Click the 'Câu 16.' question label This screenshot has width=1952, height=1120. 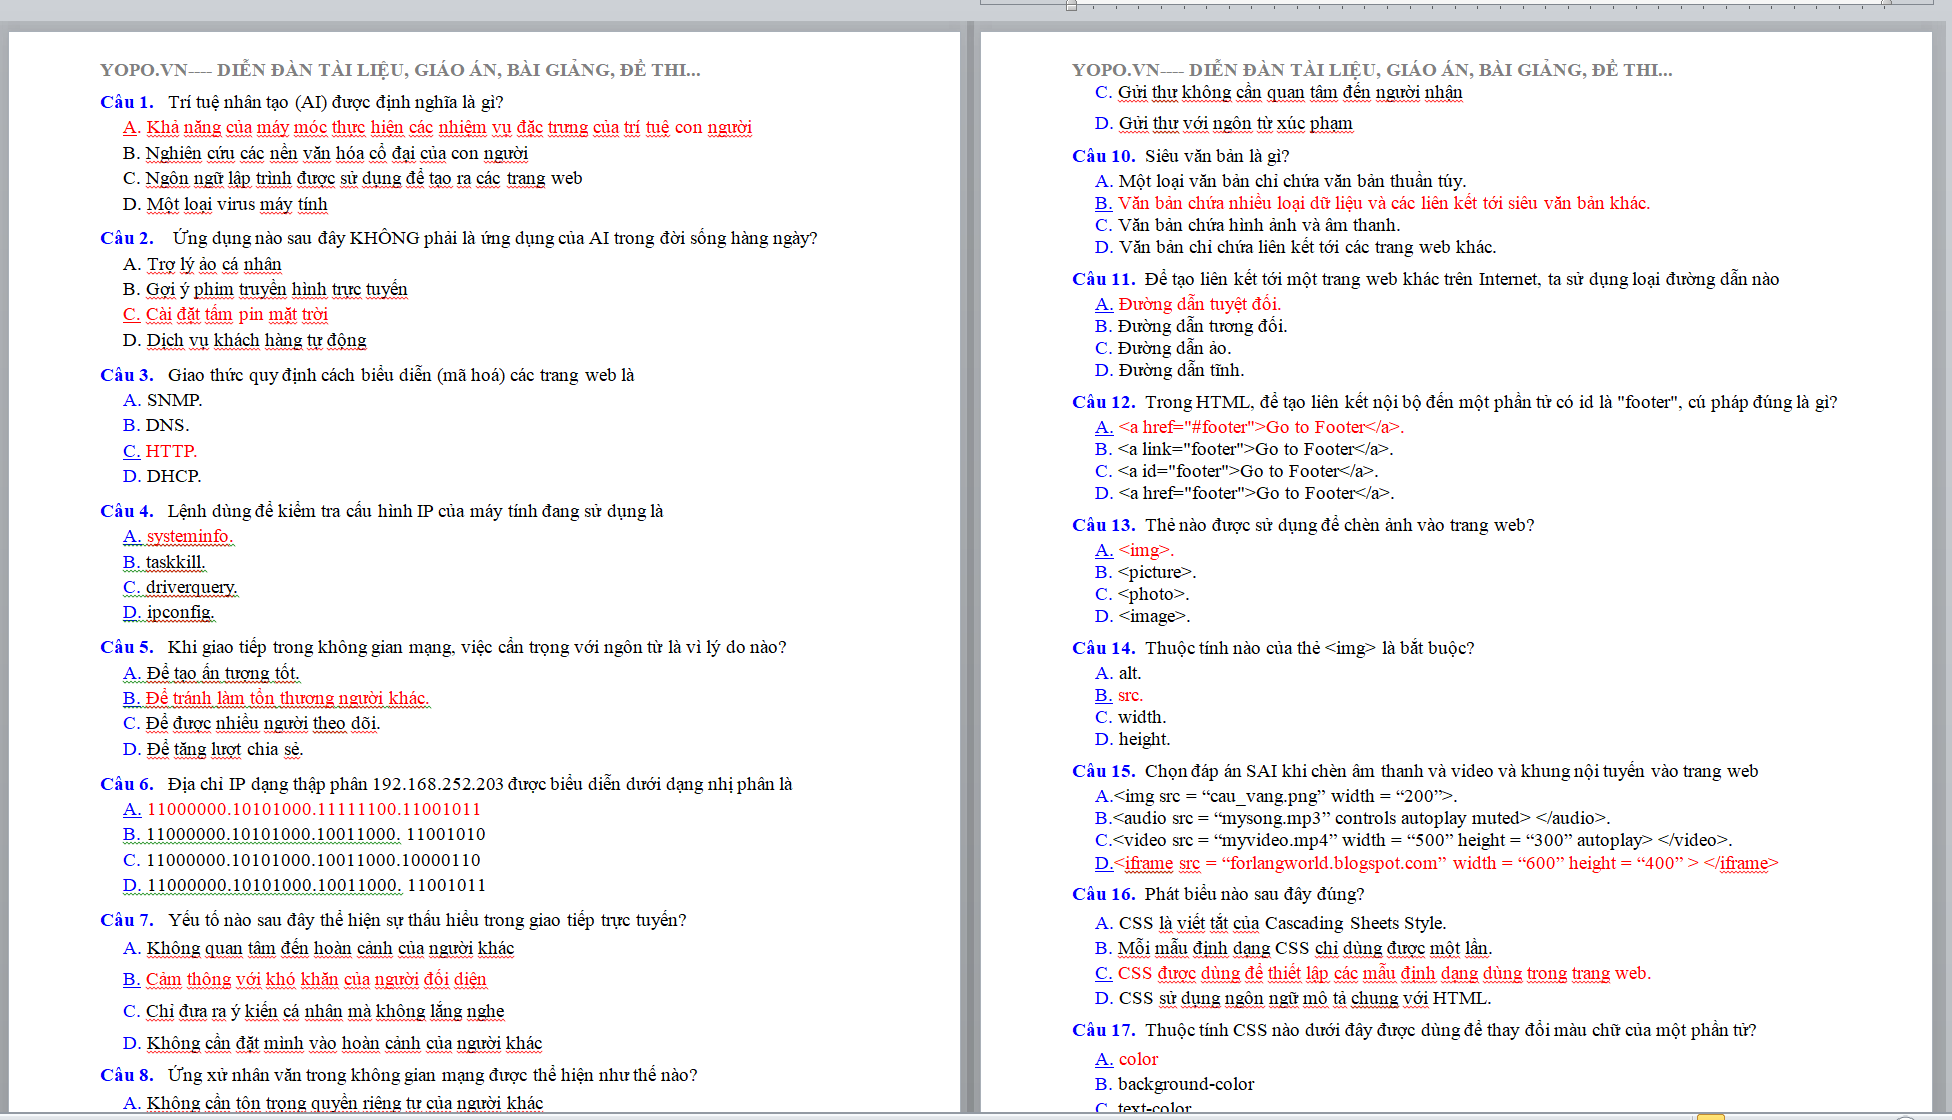pyautogui.click(x=1103, y=894)
